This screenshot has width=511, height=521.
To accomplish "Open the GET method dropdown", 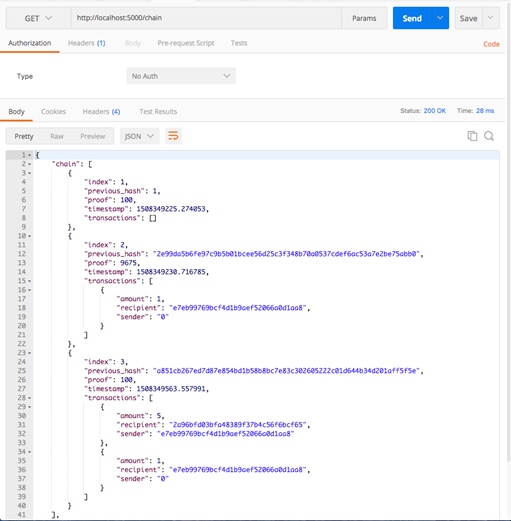I will (38, 18).
